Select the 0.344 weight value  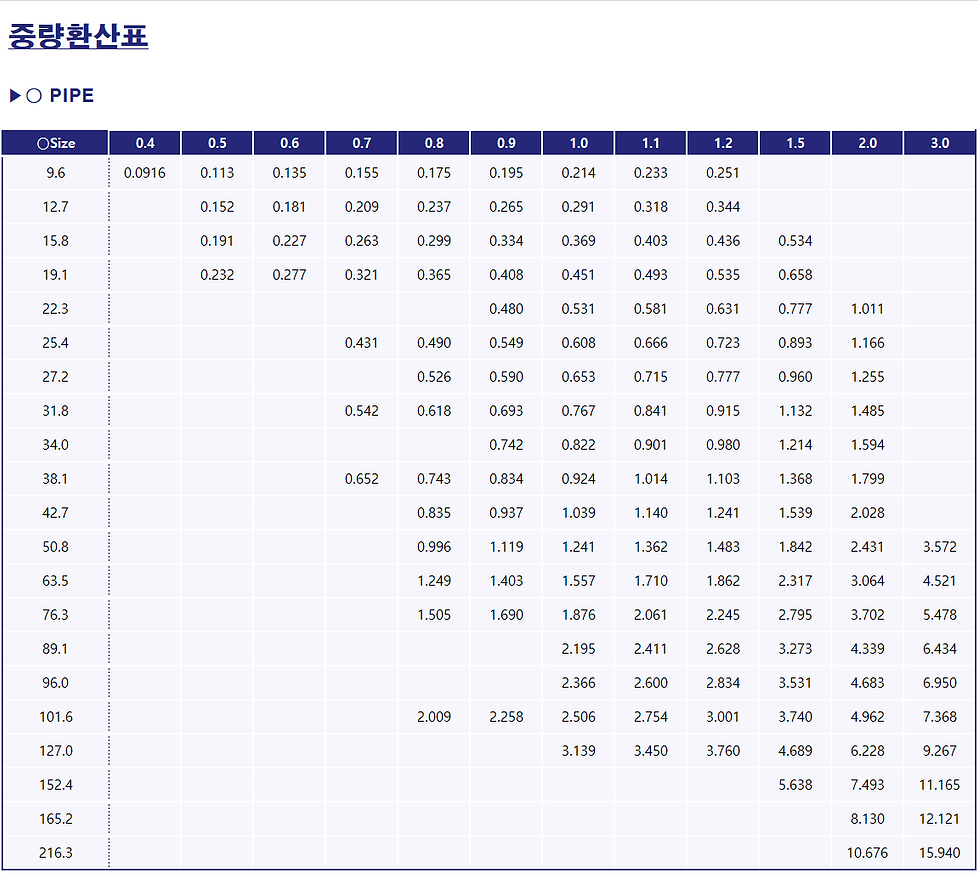click(723, 207)
